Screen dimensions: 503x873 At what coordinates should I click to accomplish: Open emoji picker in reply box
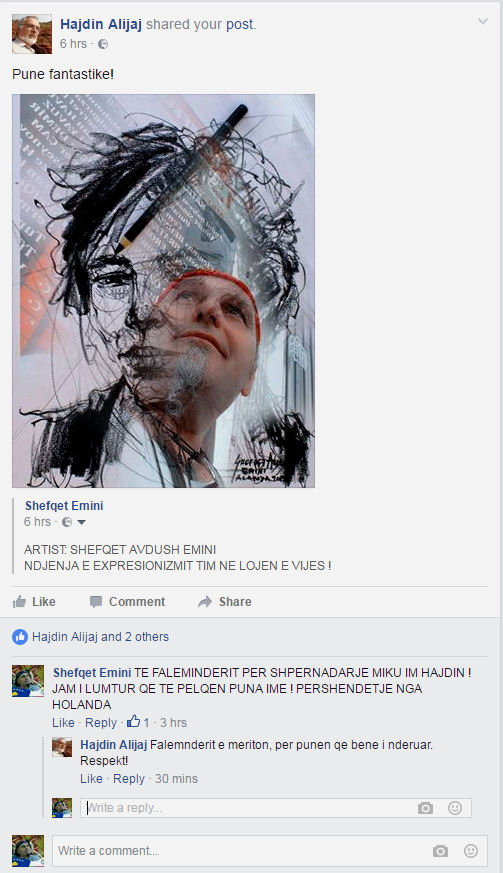[x=455, y=808]
